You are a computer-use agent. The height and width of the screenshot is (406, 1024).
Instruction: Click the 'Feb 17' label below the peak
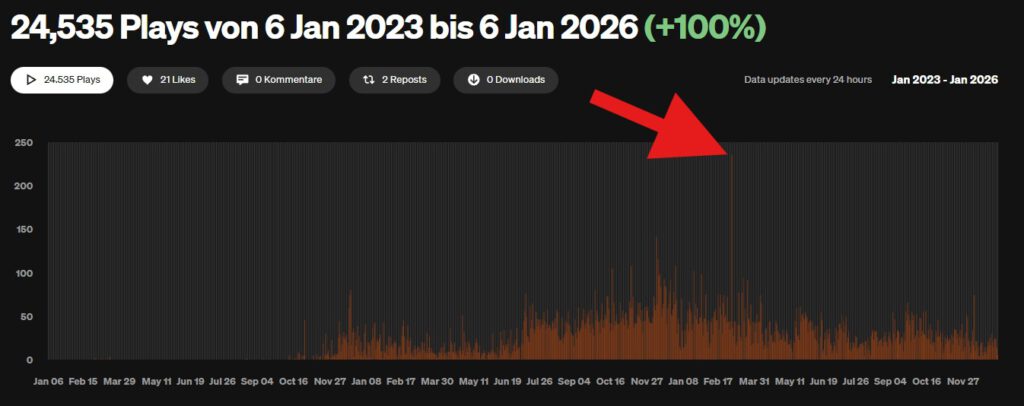coord(718,381)
